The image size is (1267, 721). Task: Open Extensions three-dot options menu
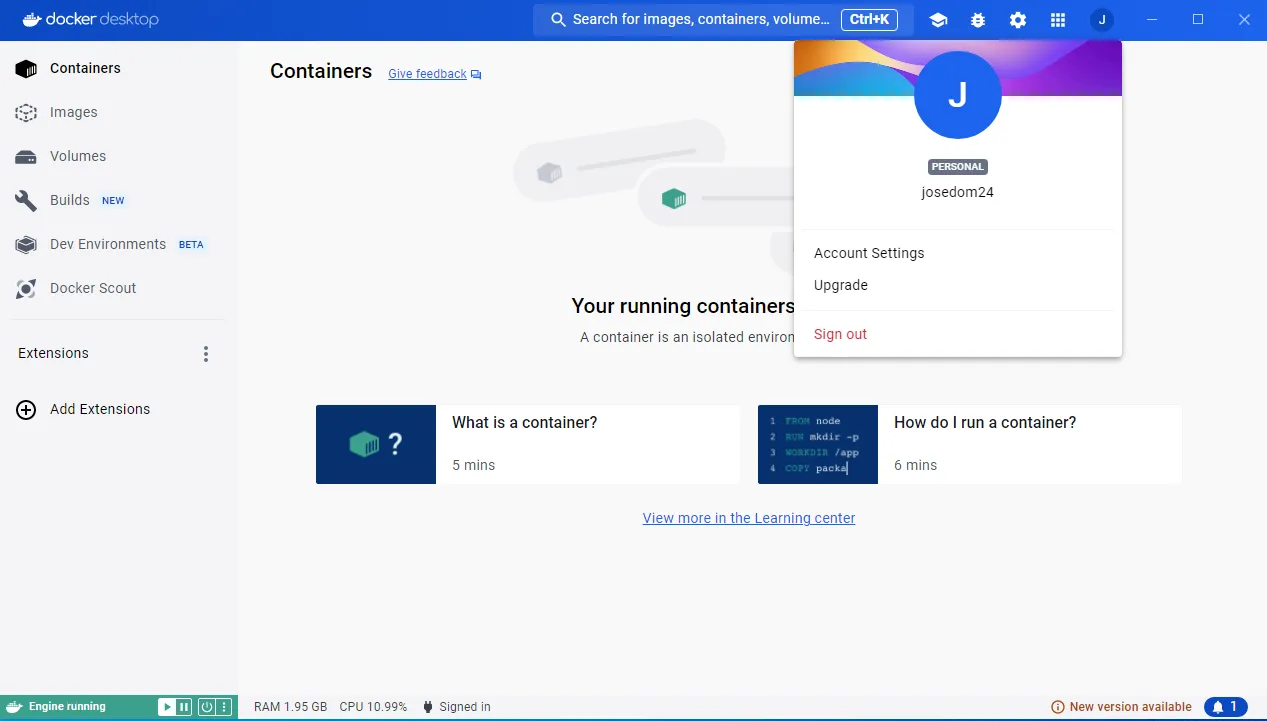206,354
